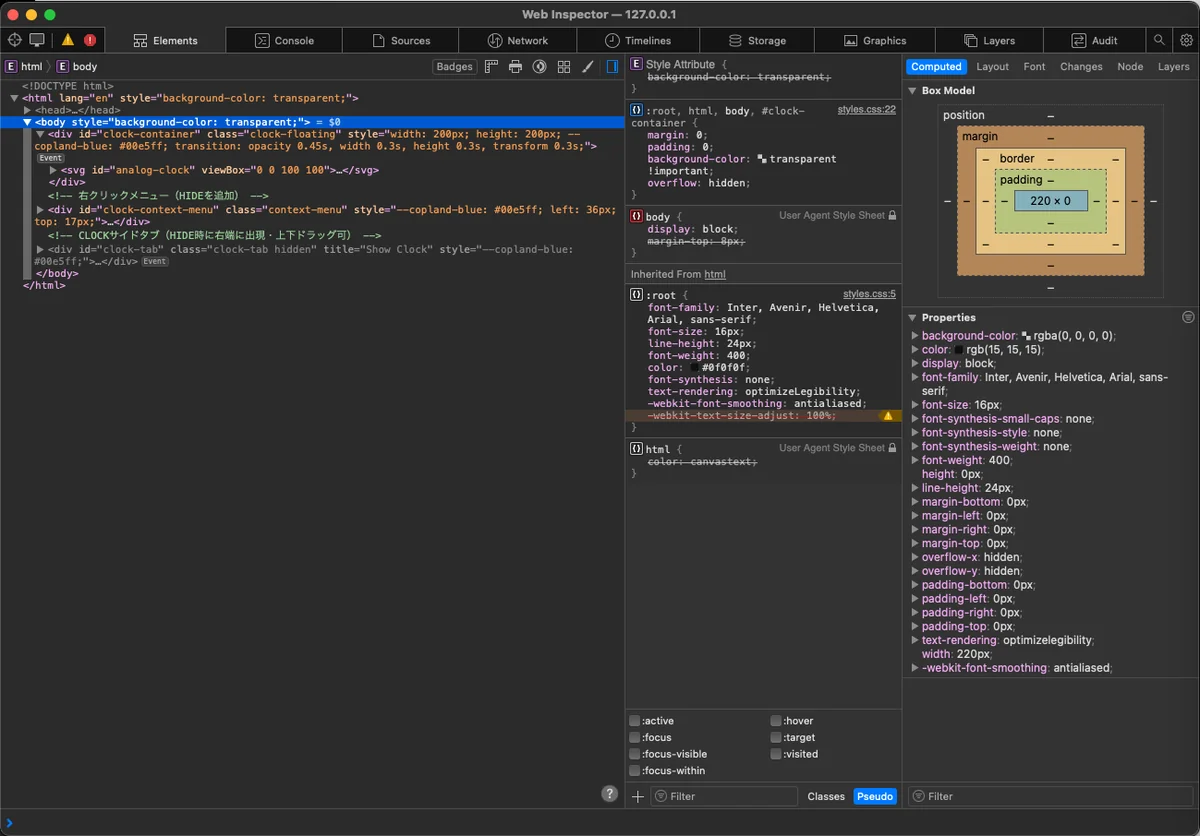Activate the element selection crosshair
Viewport: 1200px width, 836px height.
14,40
